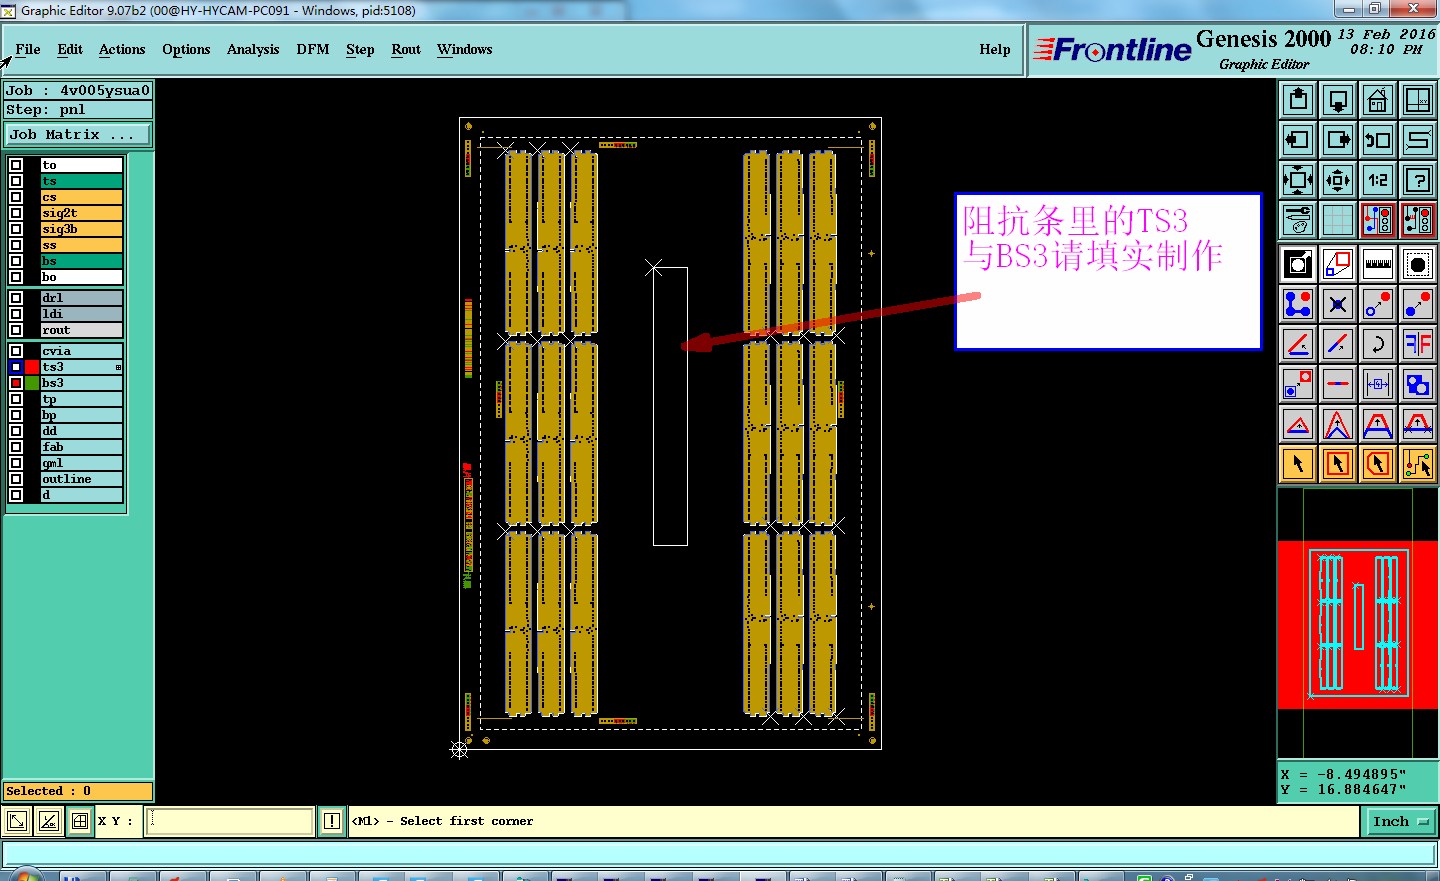Click the snap mode icon beside X Y
1440x881 pixels.
point(80,822)
